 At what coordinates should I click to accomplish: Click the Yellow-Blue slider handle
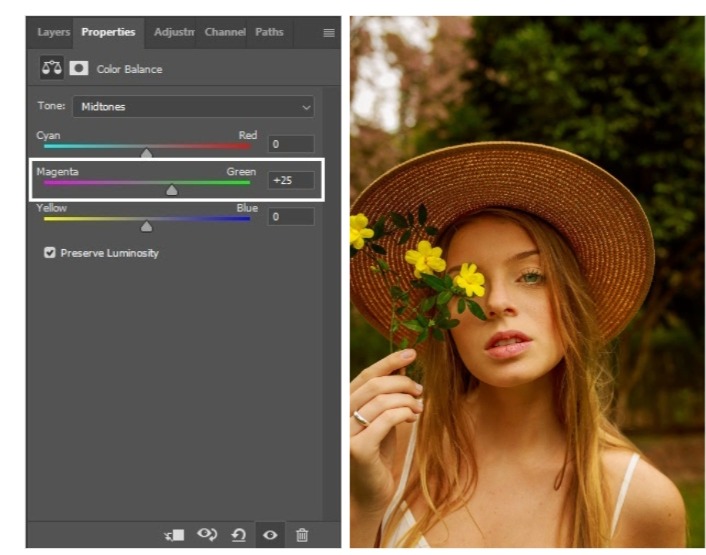coord(147,226)
